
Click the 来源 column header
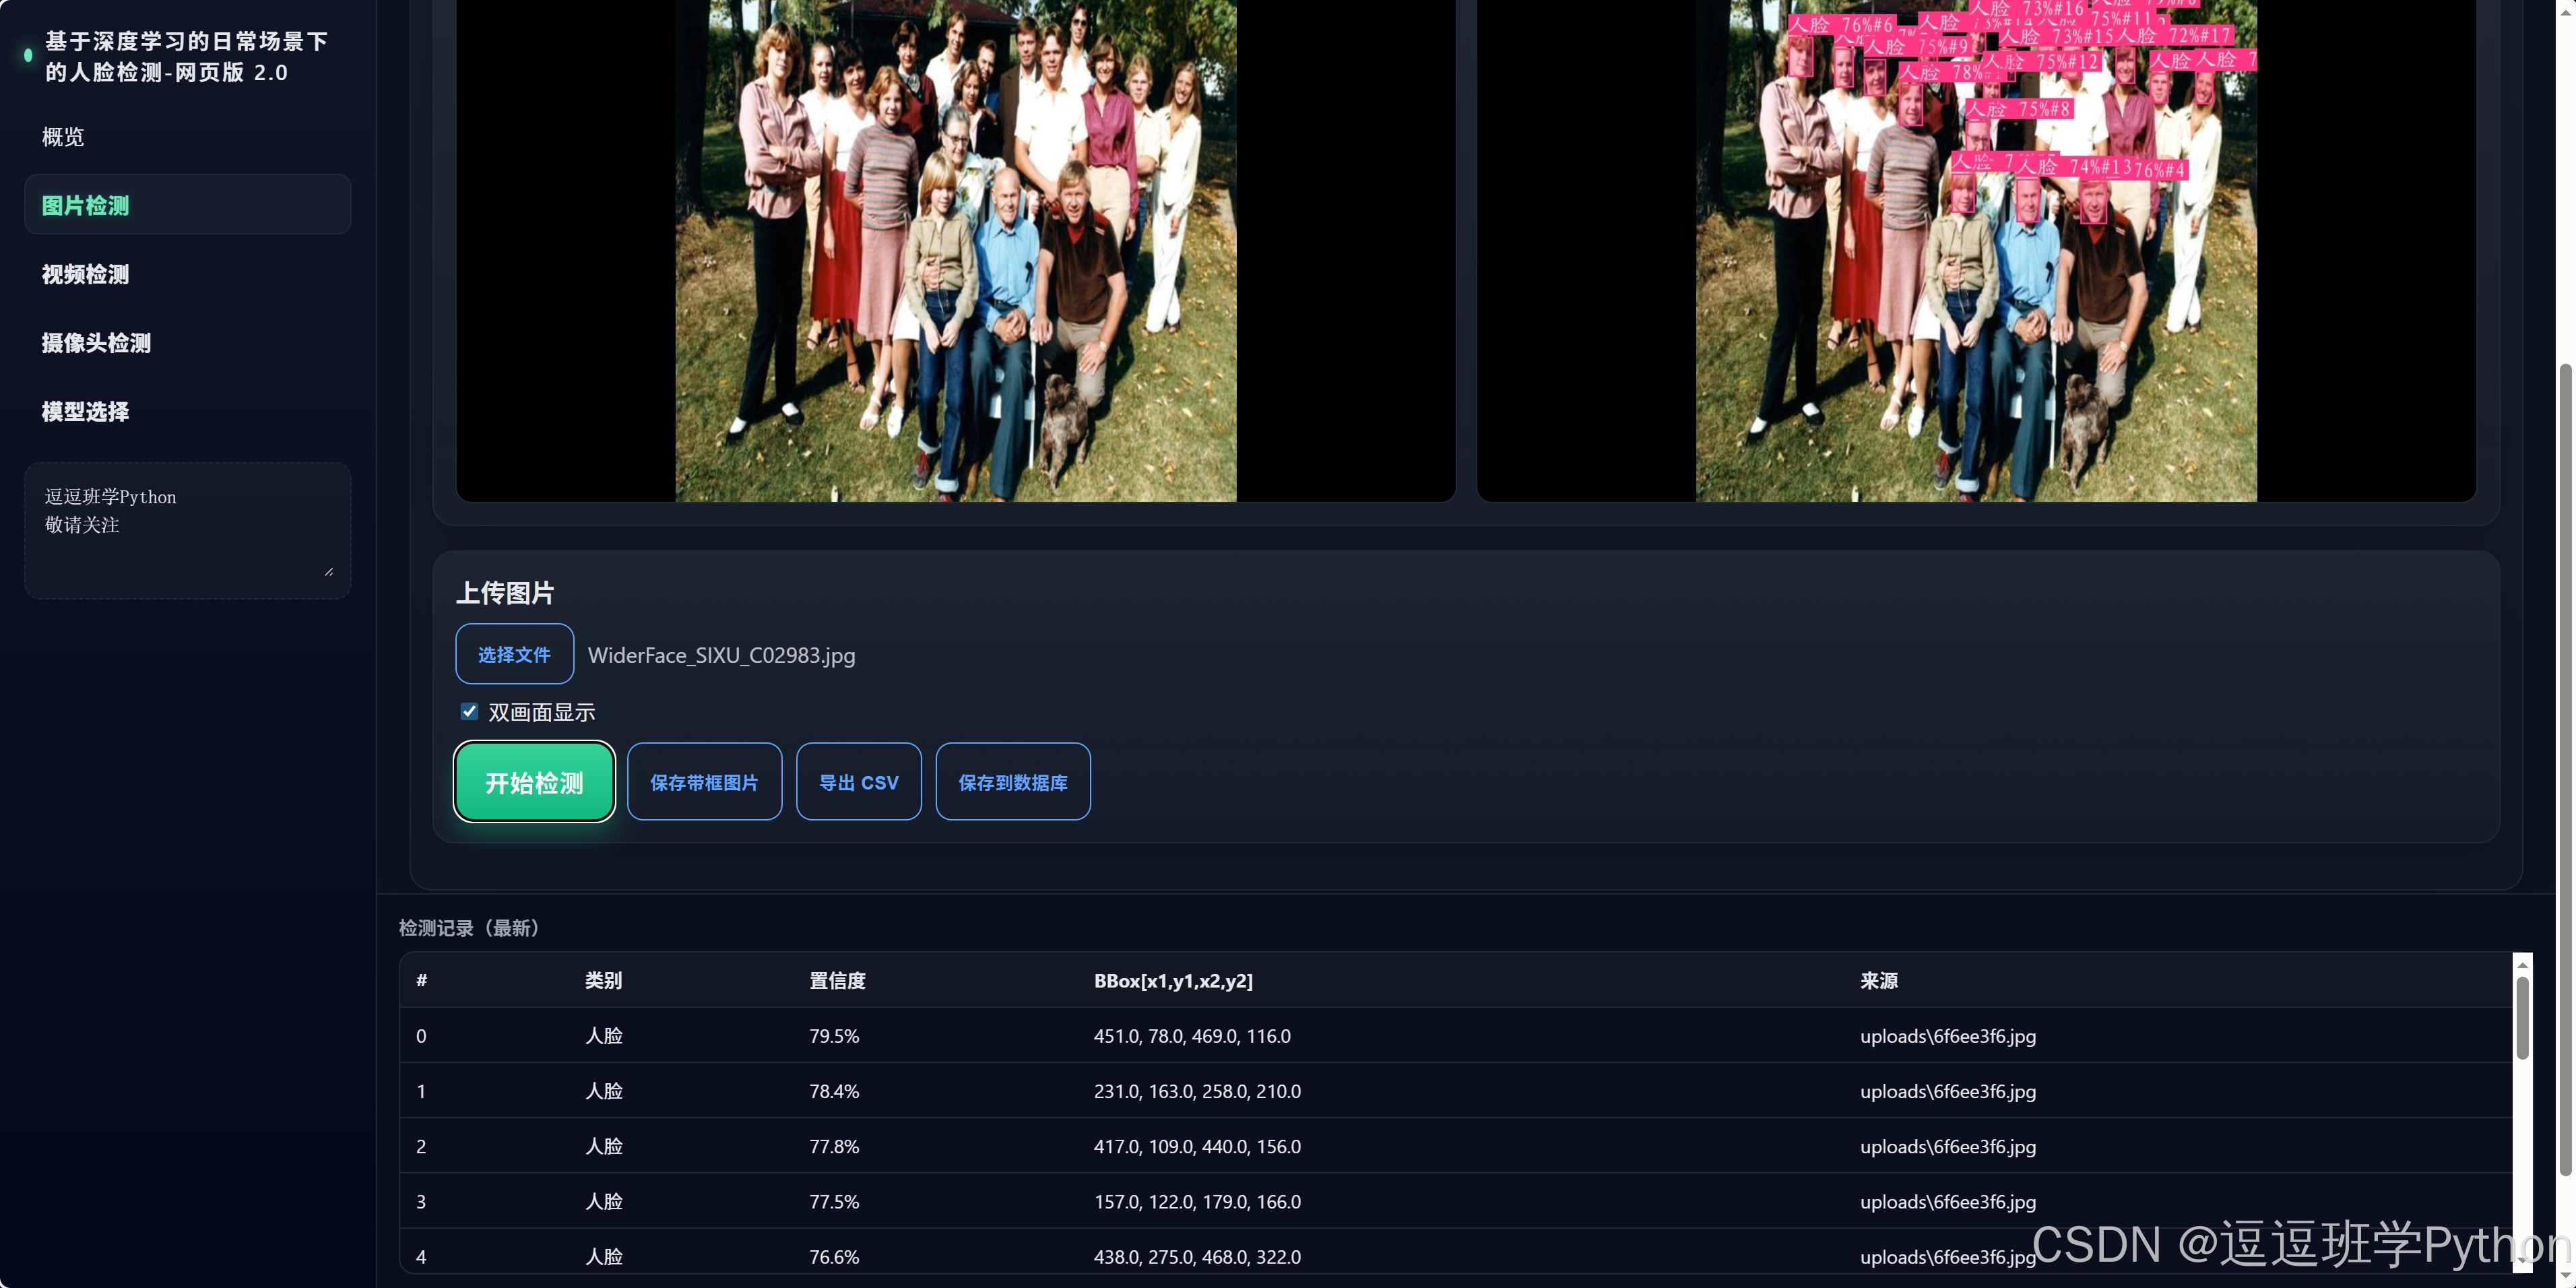[x=1879, y=980]
